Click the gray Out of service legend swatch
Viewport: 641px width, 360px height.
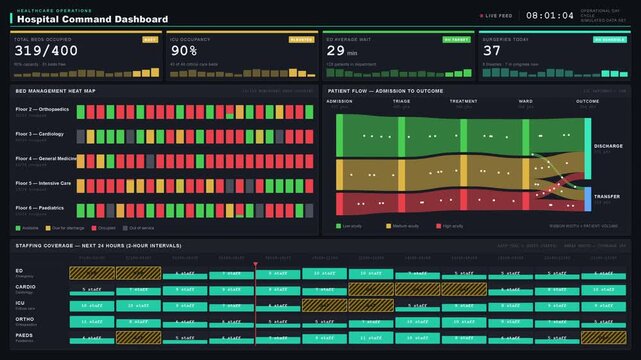125,228
